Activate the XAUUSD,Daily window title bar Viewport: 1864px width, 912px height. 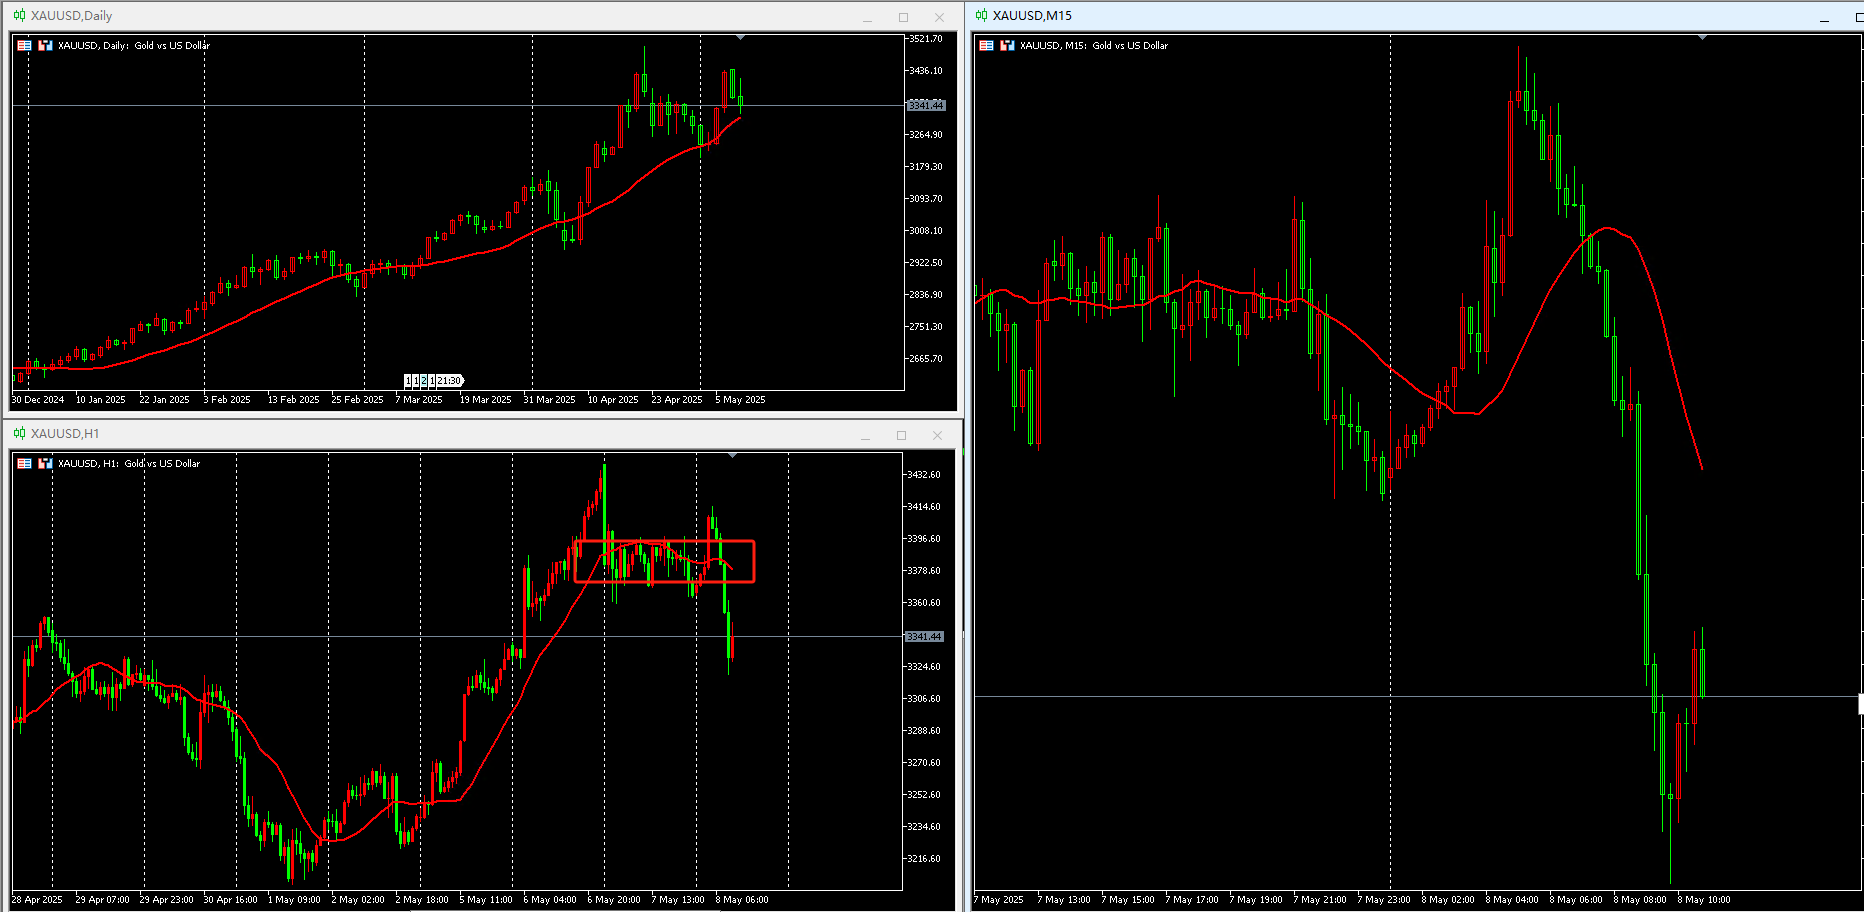click(400, 16)
